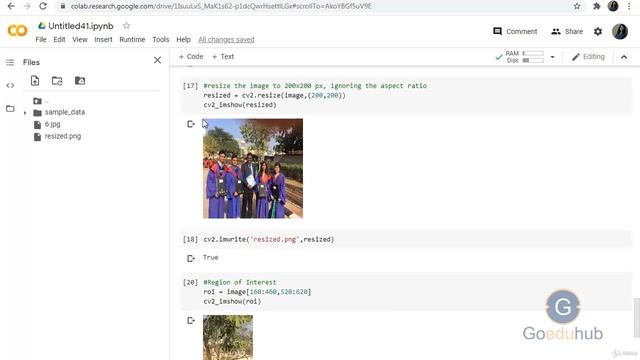Open the Runtime menu

pyautogui.click(x=132, y=40)
